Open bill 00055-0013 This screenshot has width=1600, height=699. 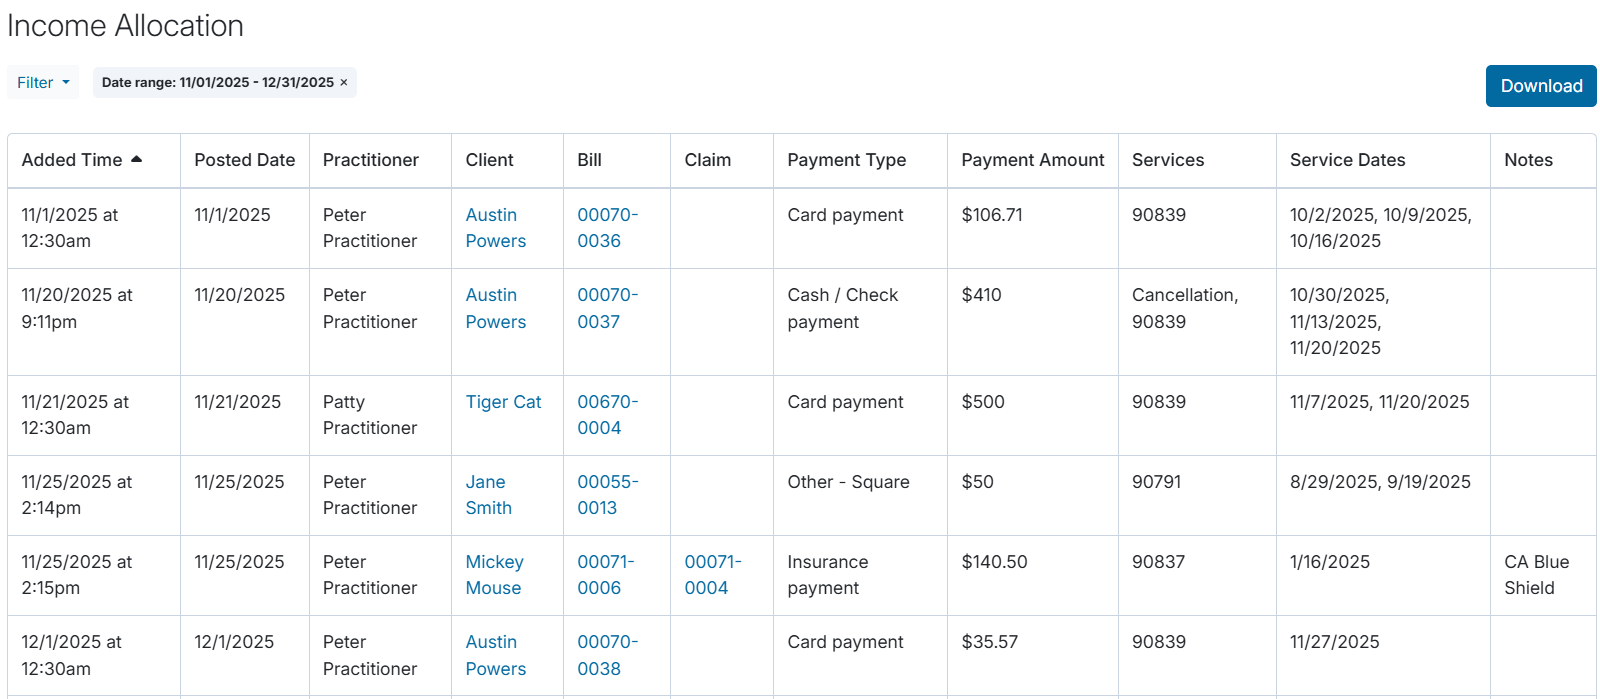[x=607, y=495]
